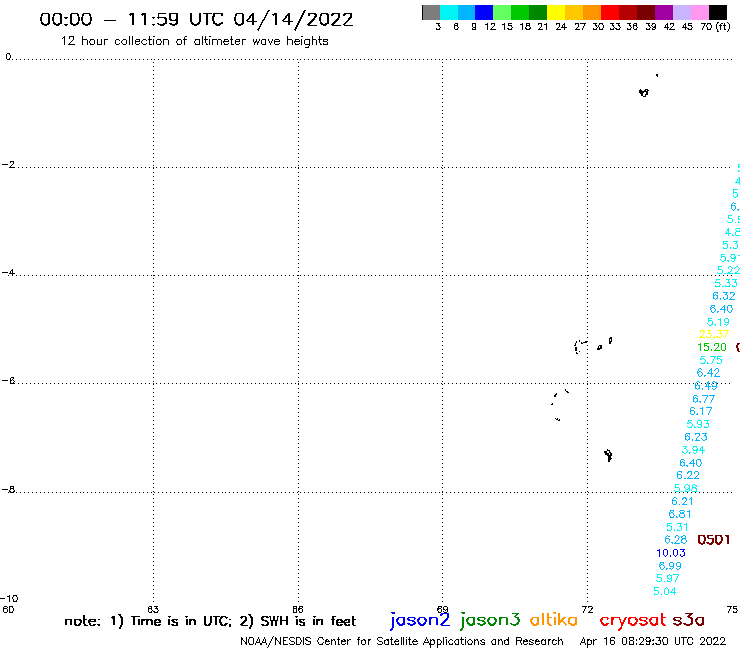Click the title date '04/14/2022'
The image size is (740, 650).
293,20
